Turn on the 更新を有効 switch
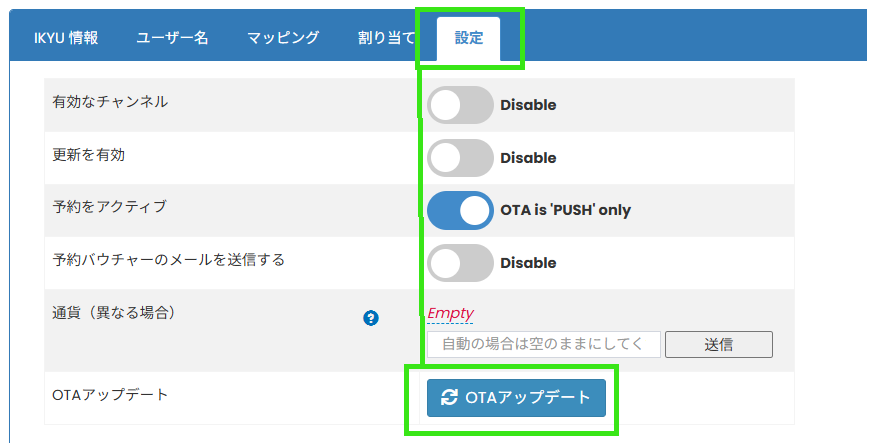869x445 pixels. pyautogui.click(x=460, y=158)
